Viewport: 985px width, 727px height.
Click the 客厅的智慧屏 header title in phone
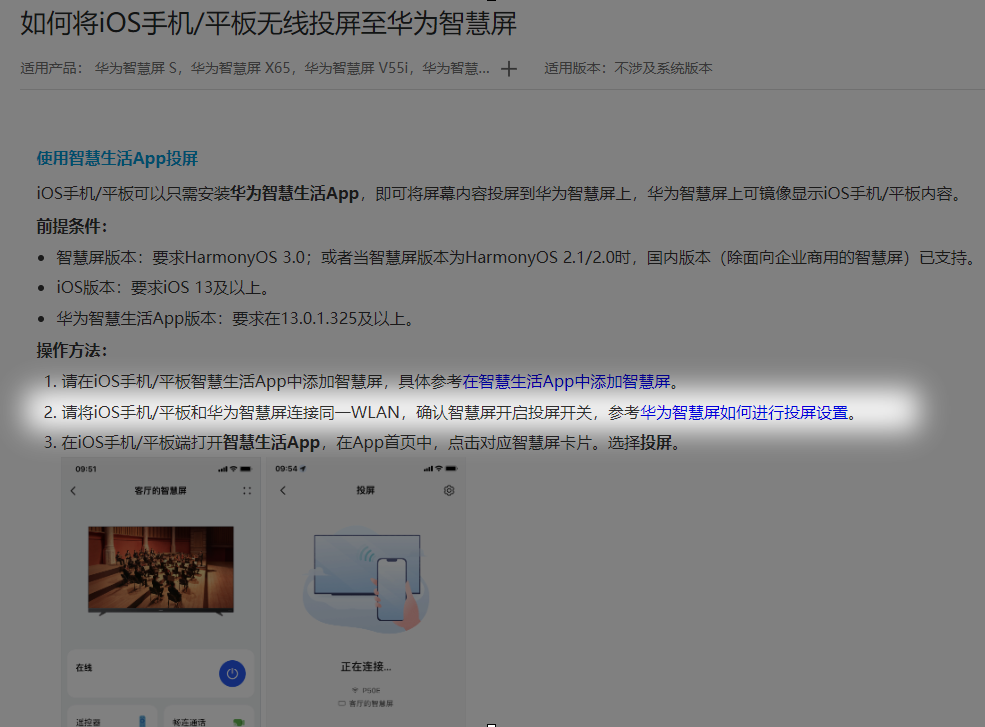160,491
